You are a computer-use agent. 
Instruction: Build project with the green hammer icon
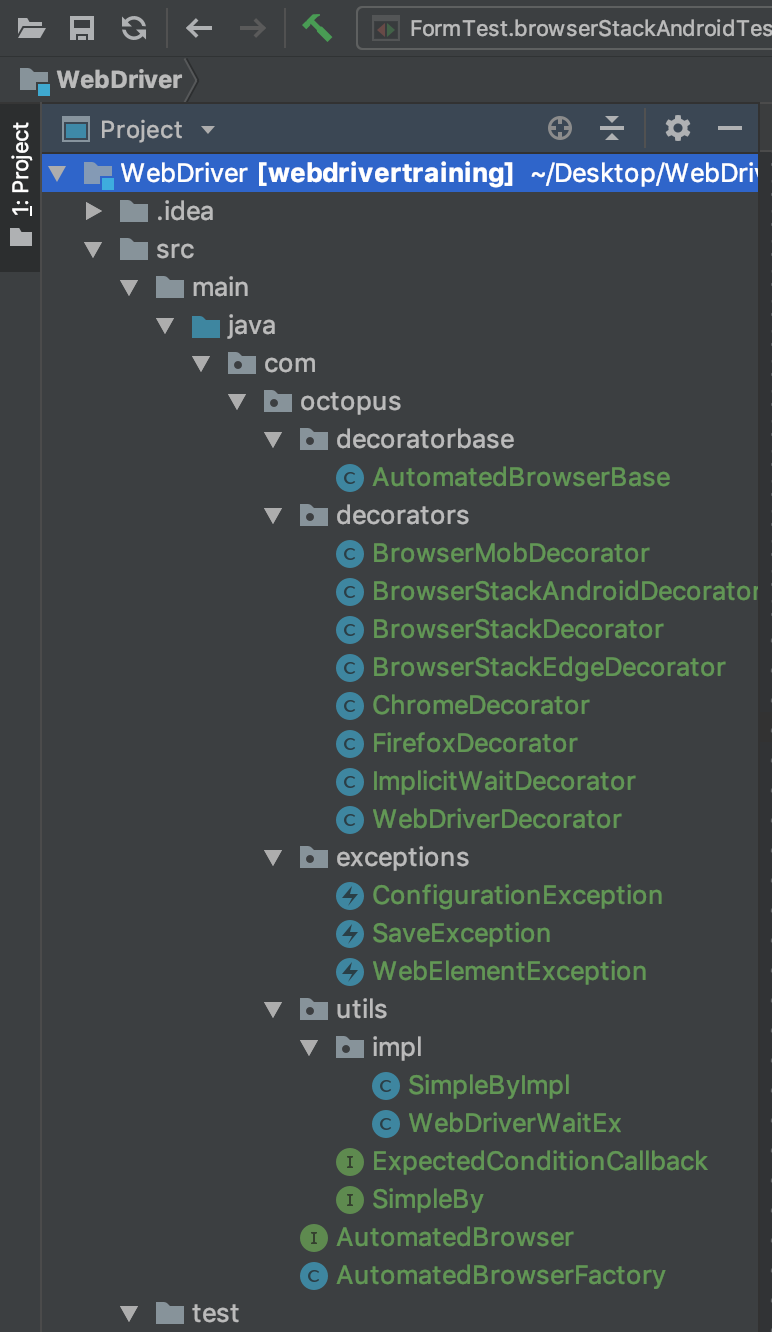317,28
